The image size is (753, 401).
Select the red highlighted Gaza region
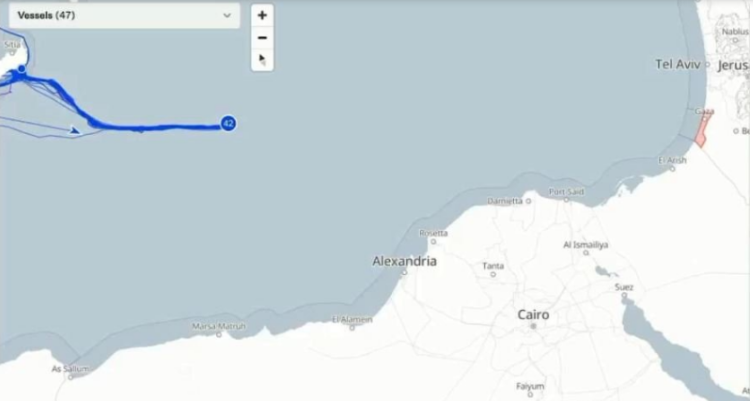[703, 130]
